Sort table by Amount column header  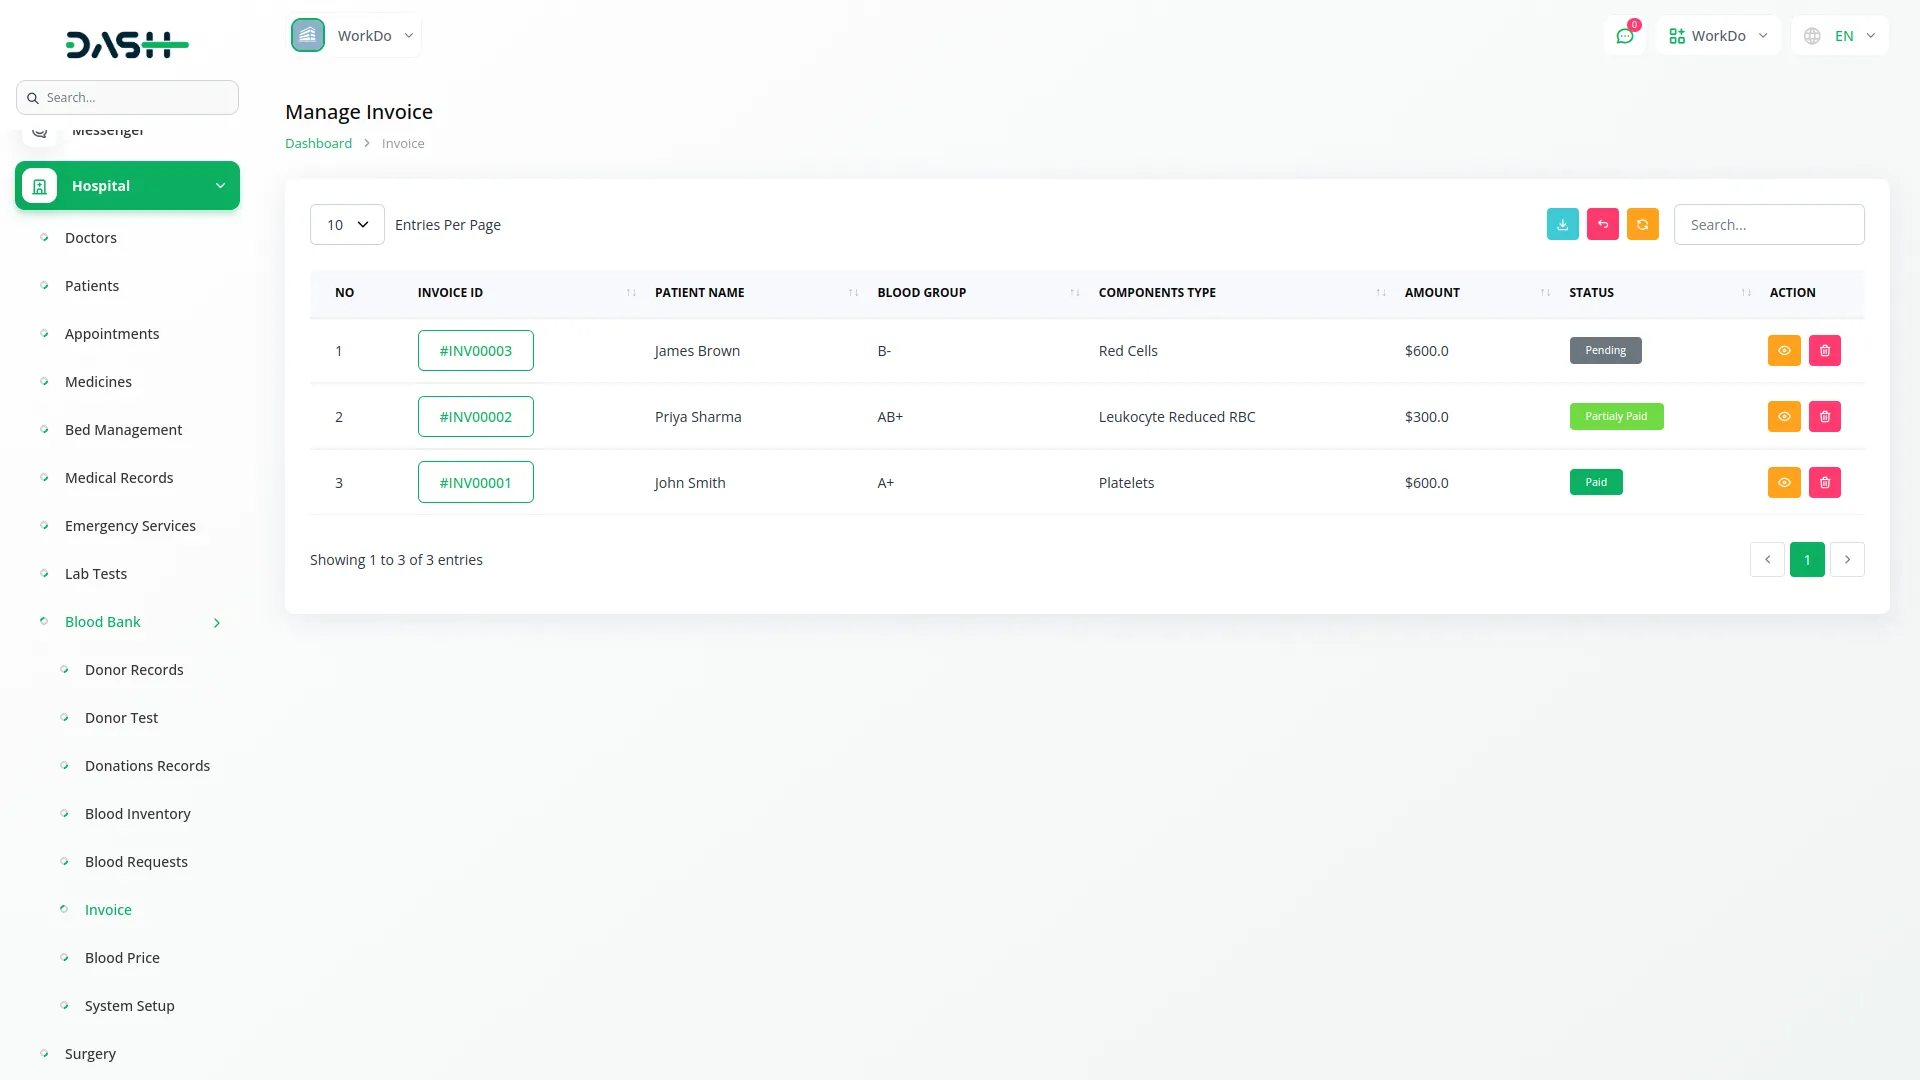1432,292
